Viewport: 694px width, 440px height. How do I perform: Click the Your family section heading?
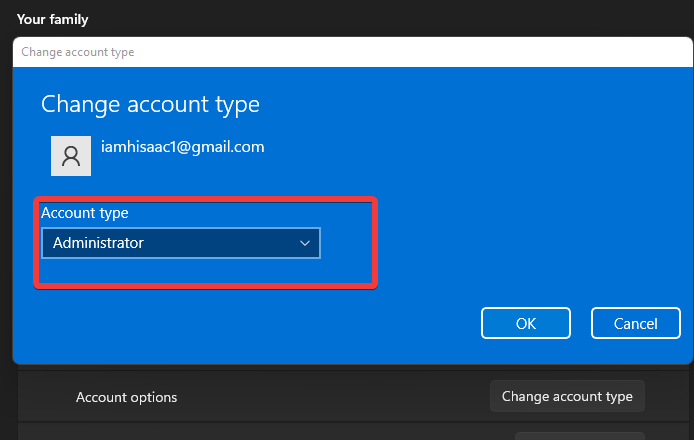tap(53, 19)
